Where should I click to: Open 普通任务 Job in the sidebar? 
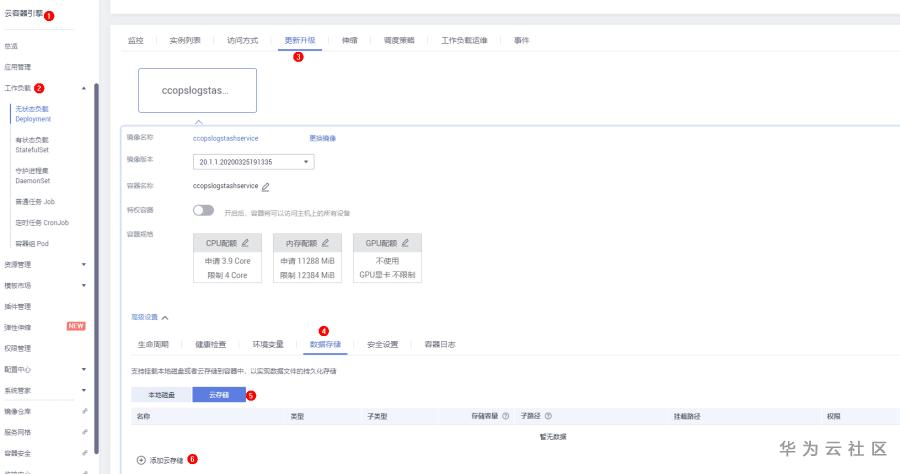tap(35, 201)
